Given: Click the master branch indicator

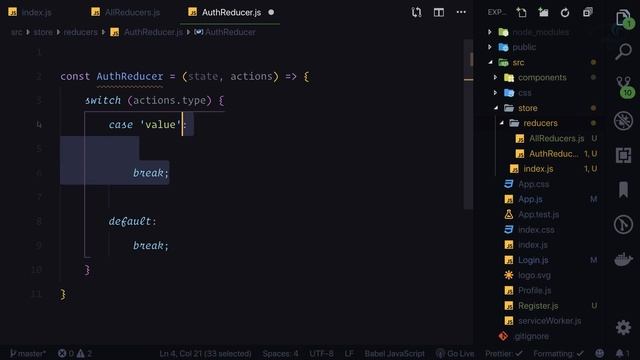Looking at the screenshot, I should point(28,353).
